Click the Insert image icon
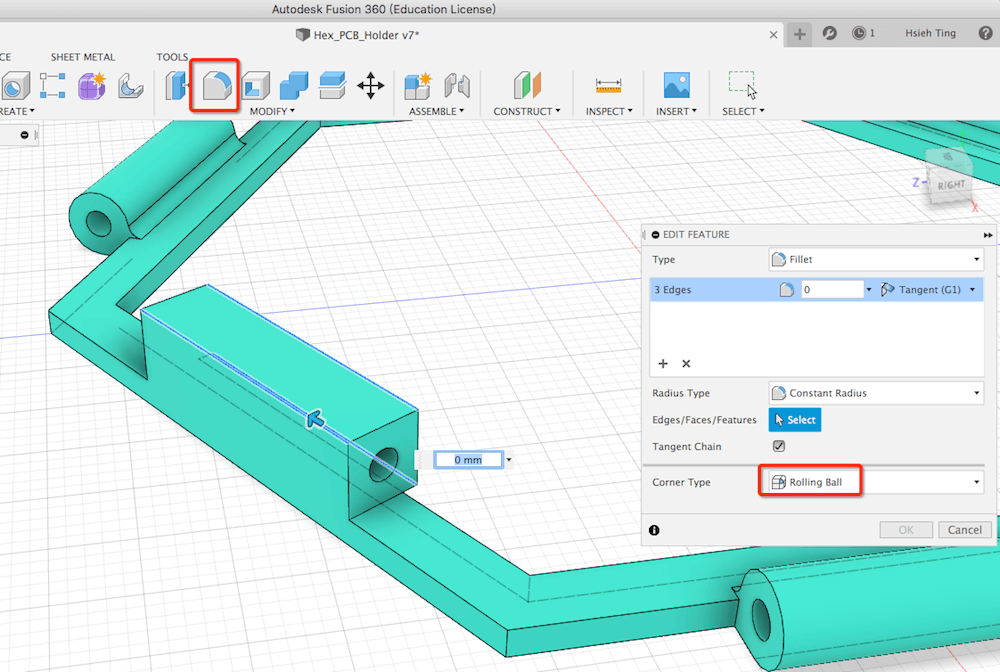This screenshot has width=1000, height=672. pos(677,86)
